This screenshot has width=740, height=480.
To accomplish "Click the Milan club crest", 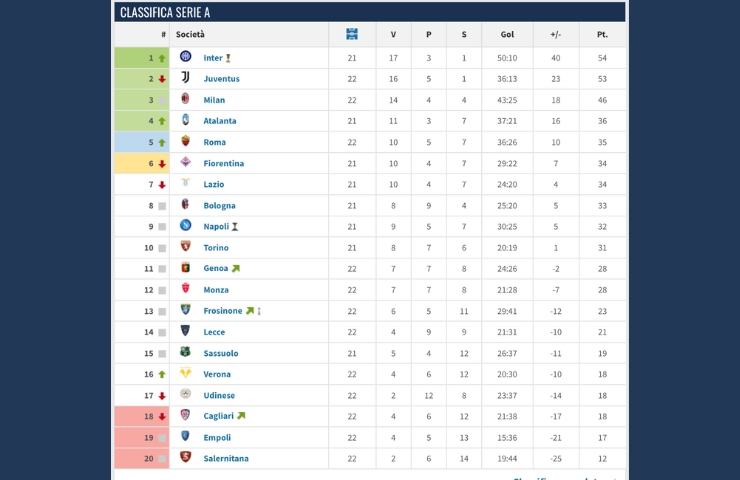I will (185, 99).
